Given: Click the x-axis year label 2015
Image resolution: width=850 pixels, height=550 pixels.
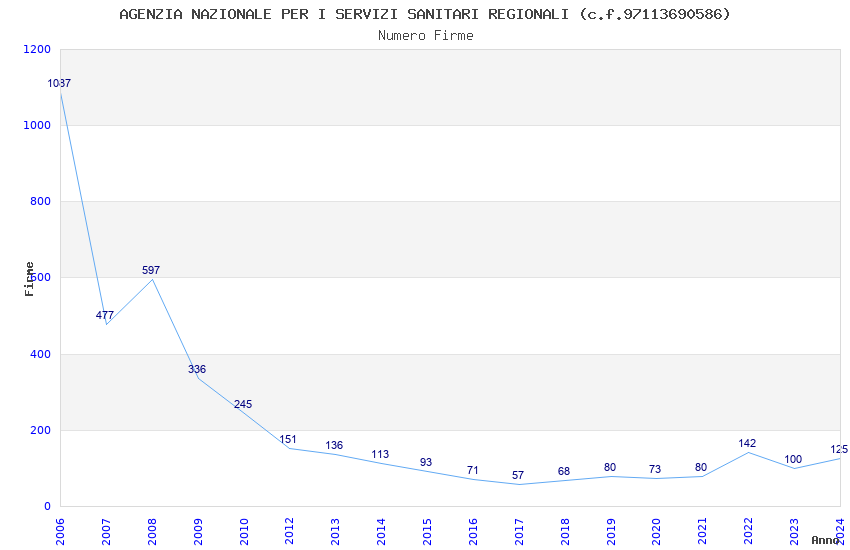Looking at the screenshot, I should 427,532.
